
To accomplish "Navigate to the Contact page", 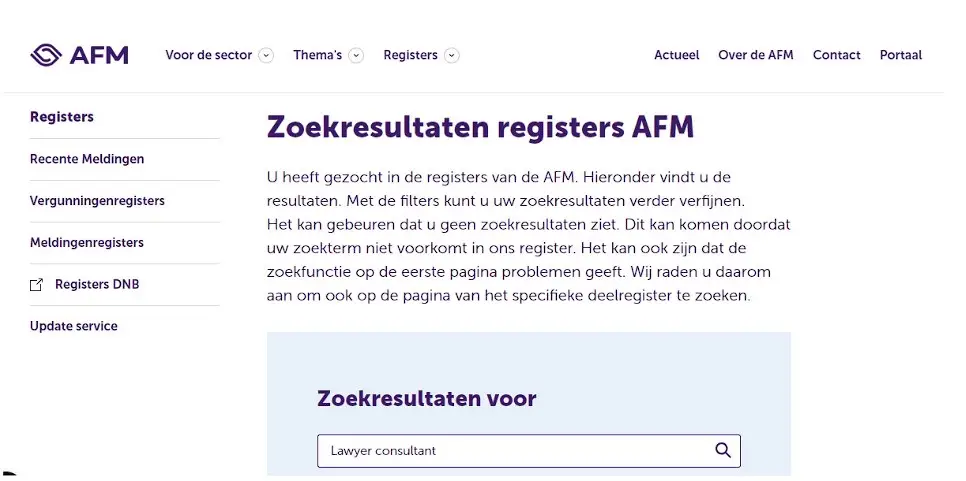I will [x=836, y=55].
